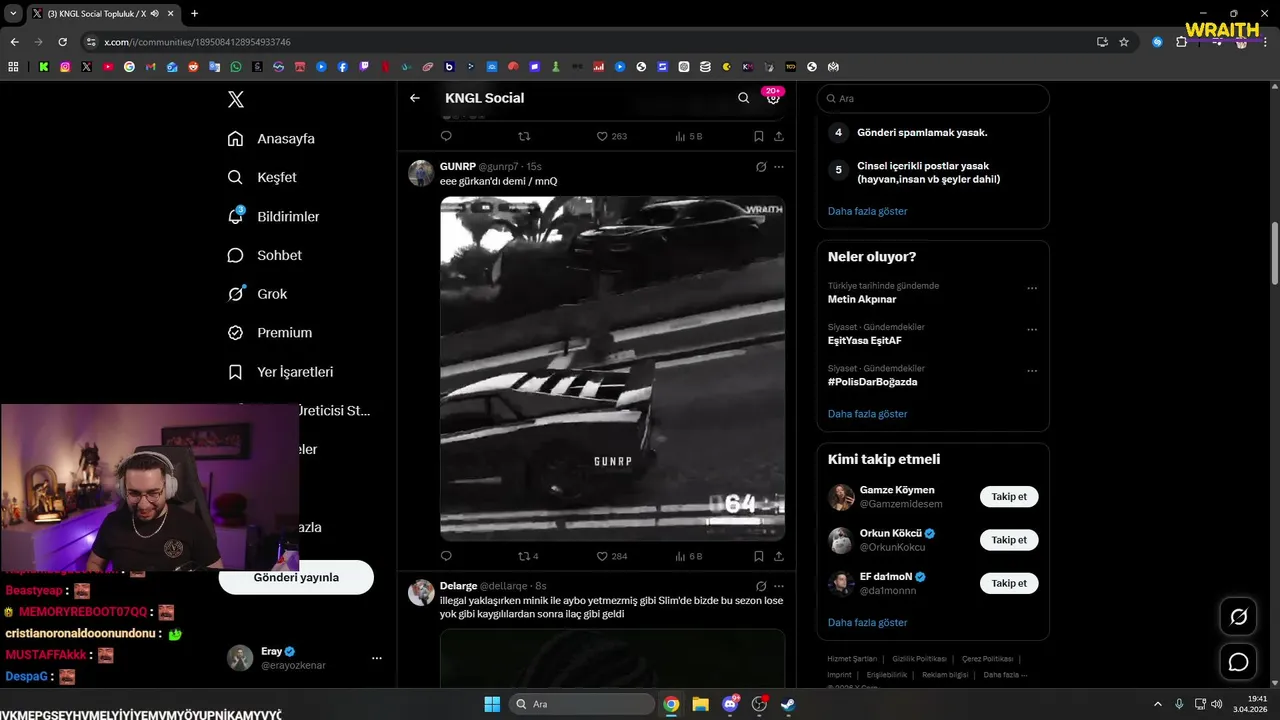Click the taskbar Ara search box
1280x720 pixels.
[583, 704]
